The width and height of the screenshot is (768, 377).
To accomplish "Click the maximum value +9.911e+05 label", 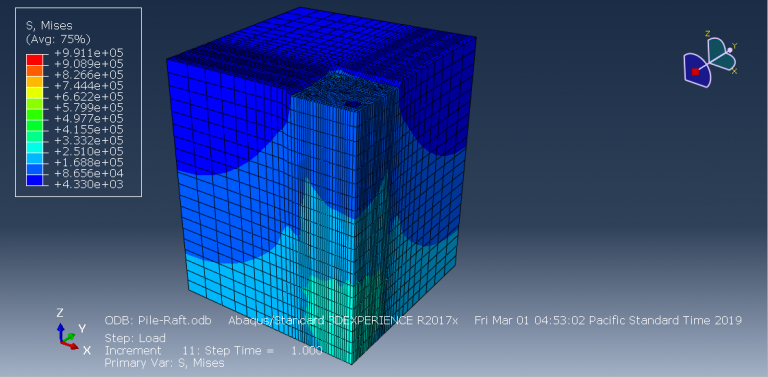I will coord(89,53).
